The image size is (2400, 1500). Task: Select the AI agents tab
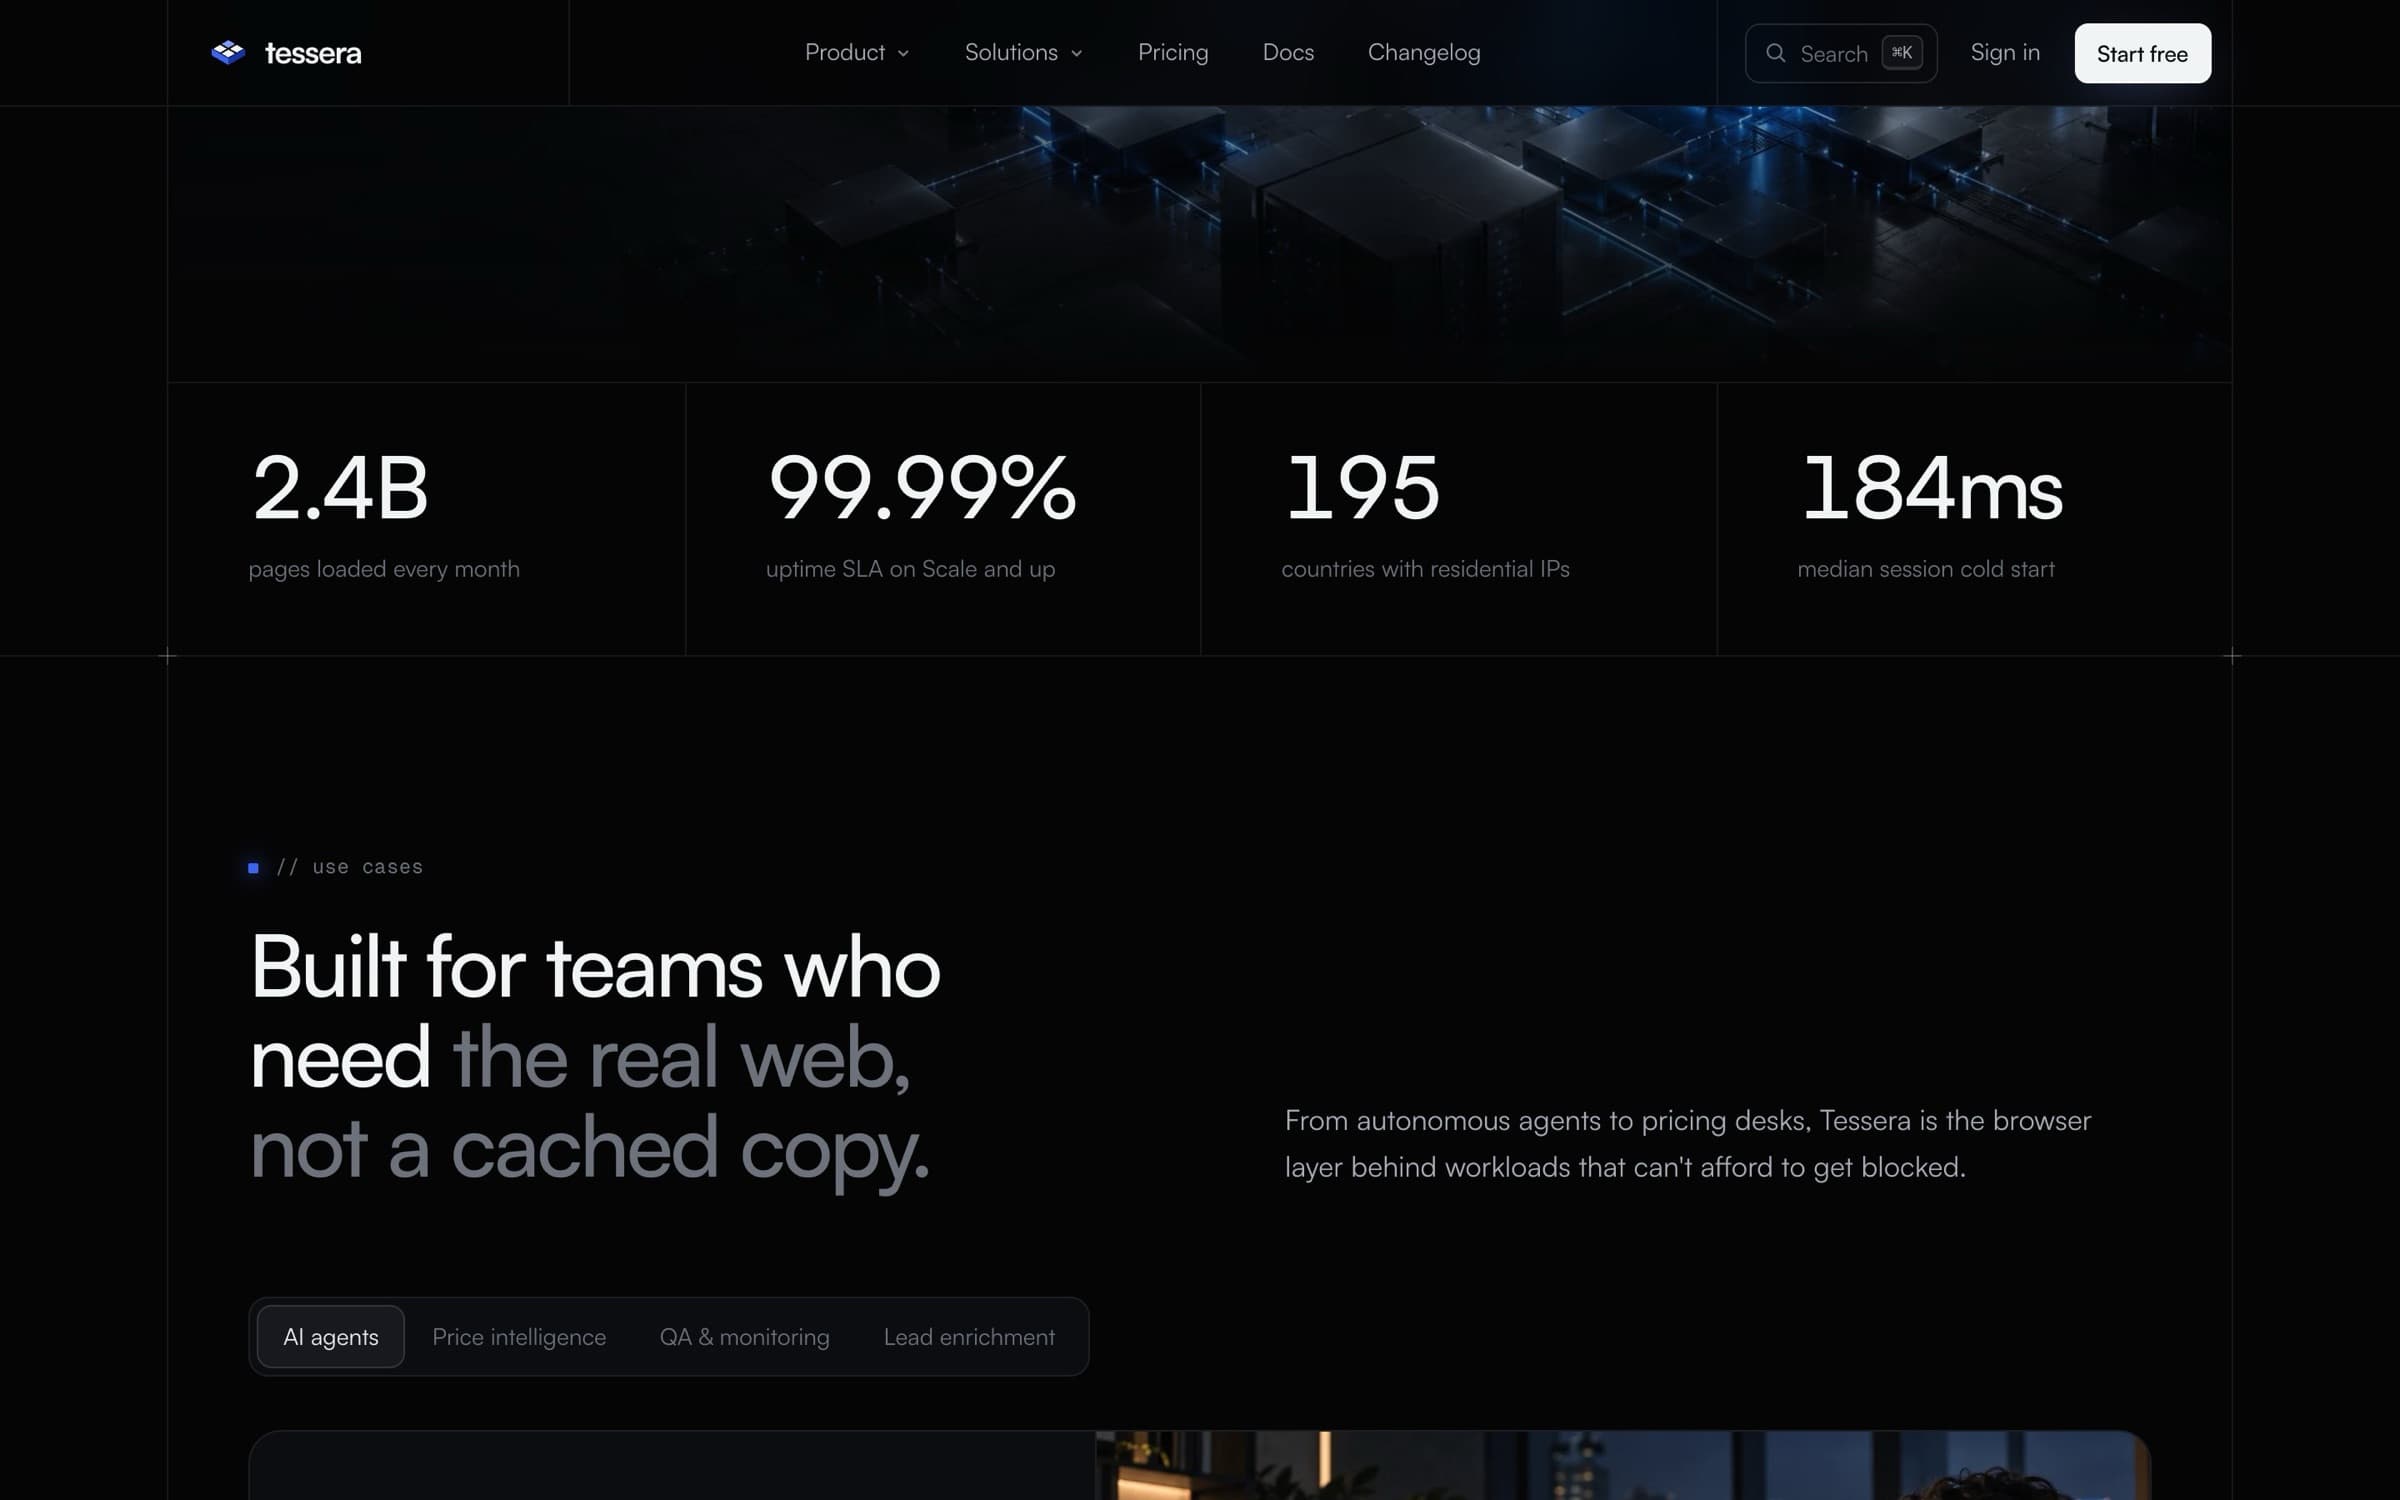click(331, 1336)
